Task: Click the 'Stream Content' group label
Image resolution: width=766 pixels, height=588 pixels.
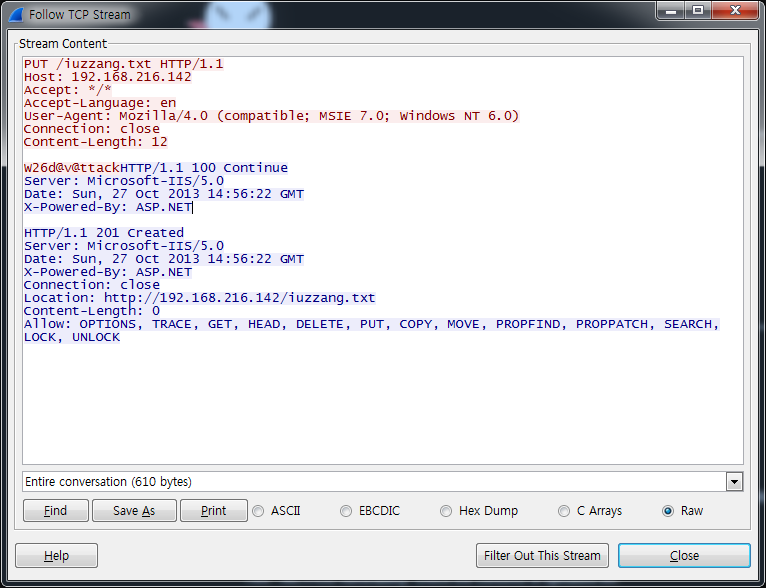Action: [63, 44]
